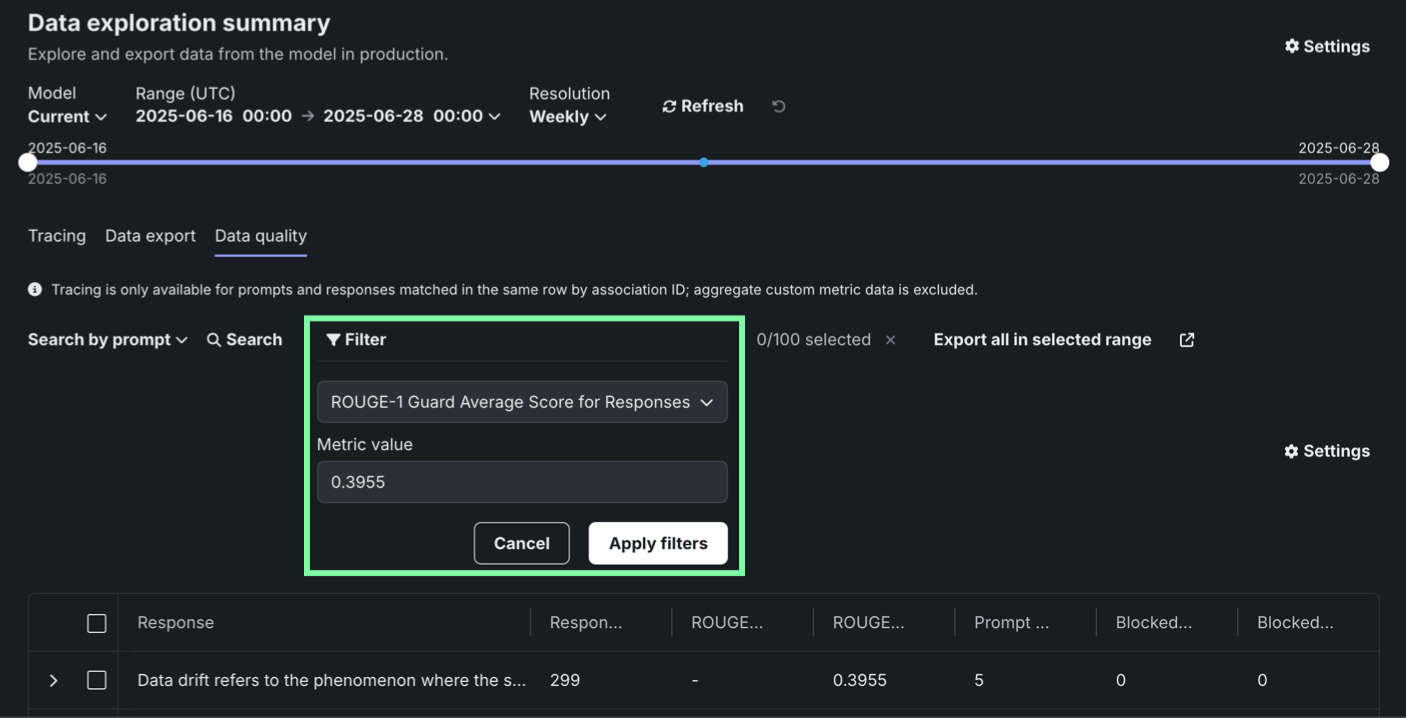Switch to the Tracing tab
The image size is (1406, 718).
(57, 236)
